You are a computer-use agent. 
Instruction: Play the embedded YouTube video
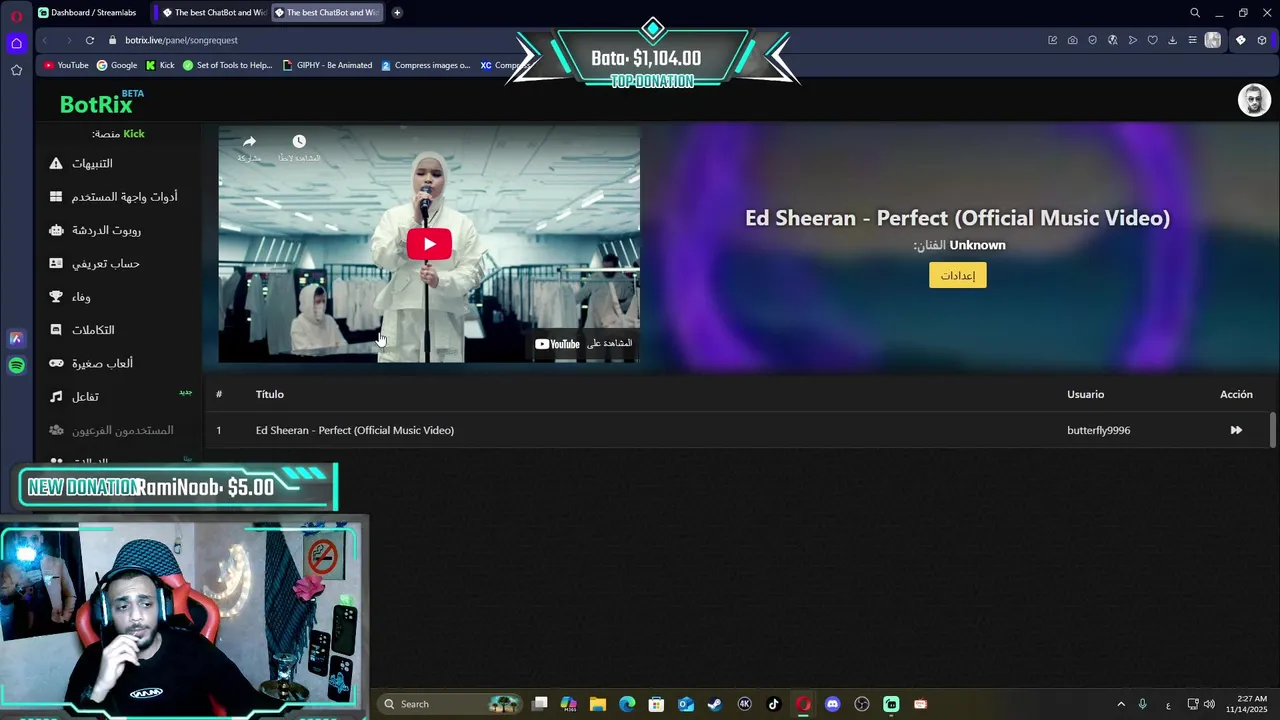point(429,244)
